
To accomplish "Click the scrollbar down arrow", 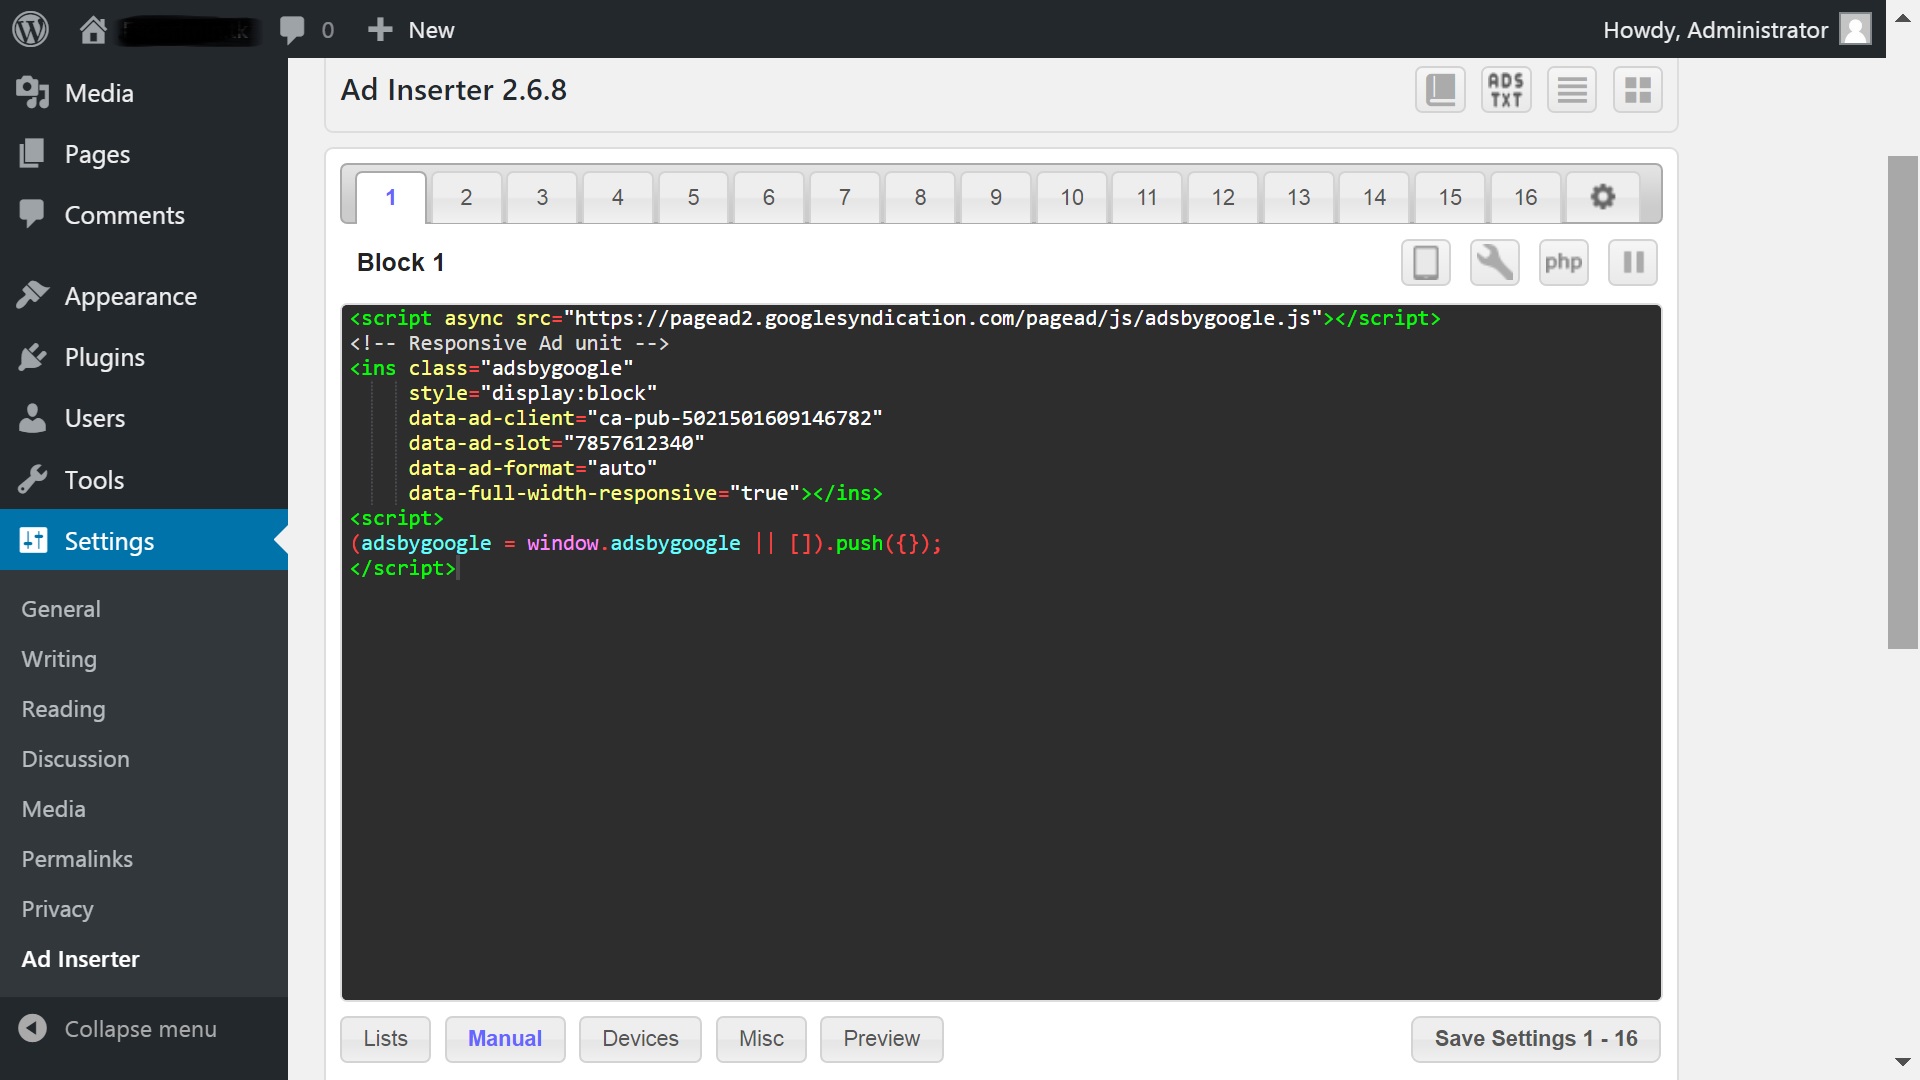I will pyautogui.click(x=1903, y=1063).
